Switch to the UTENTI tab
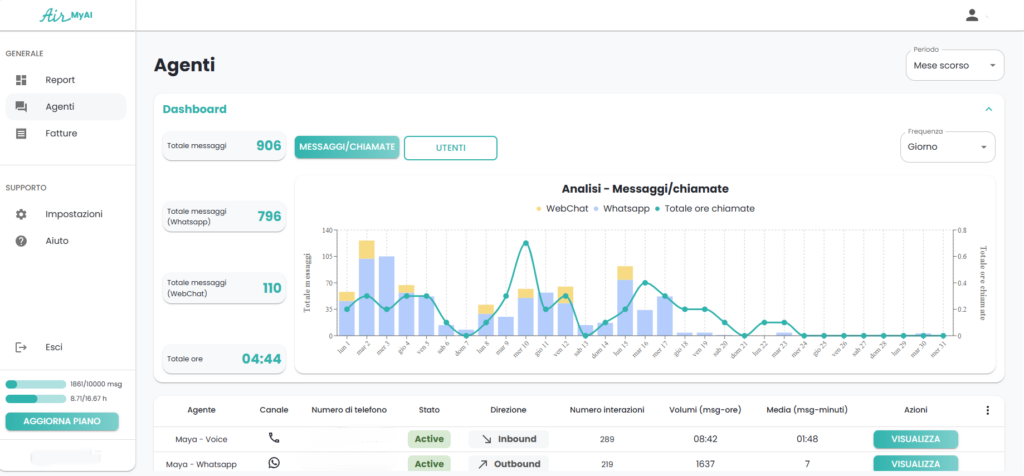This screenshot has width=1024, height=476. (450, 148)
